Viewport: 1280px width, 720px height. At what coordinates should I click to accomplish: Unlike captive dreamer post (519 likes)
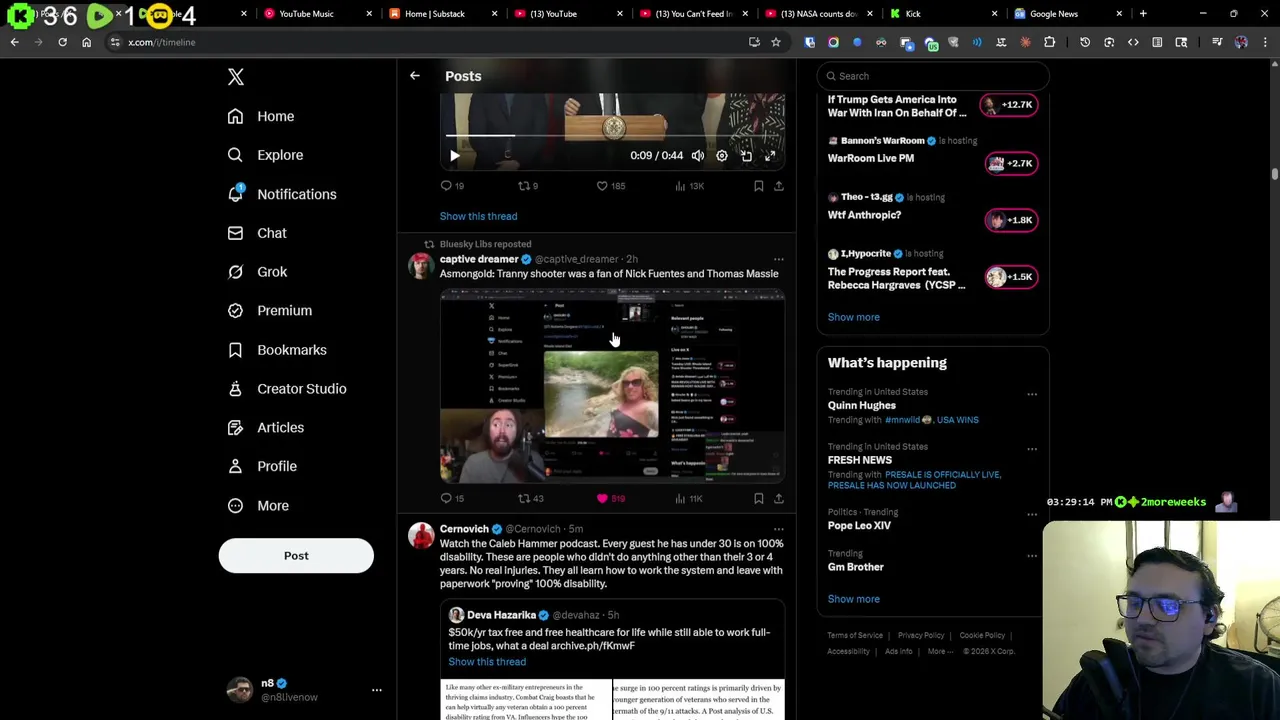point(611,498)
